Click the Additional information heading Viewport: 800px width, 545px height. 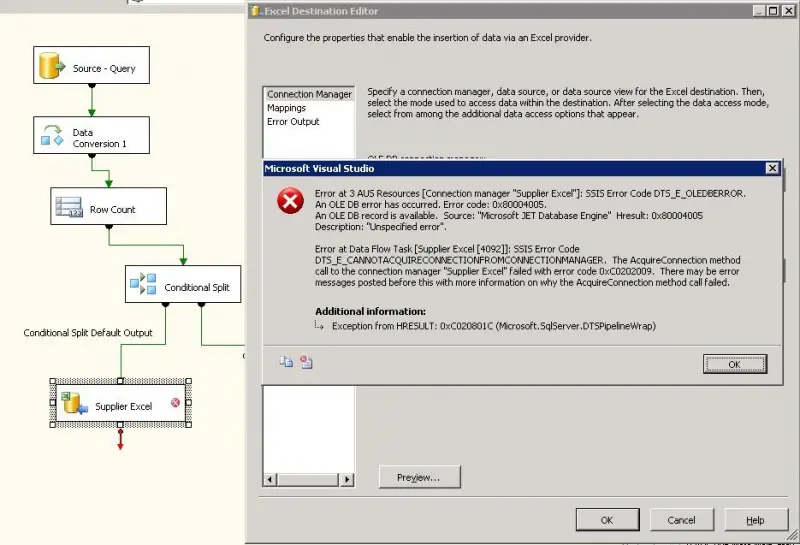(x=370, y=311)
